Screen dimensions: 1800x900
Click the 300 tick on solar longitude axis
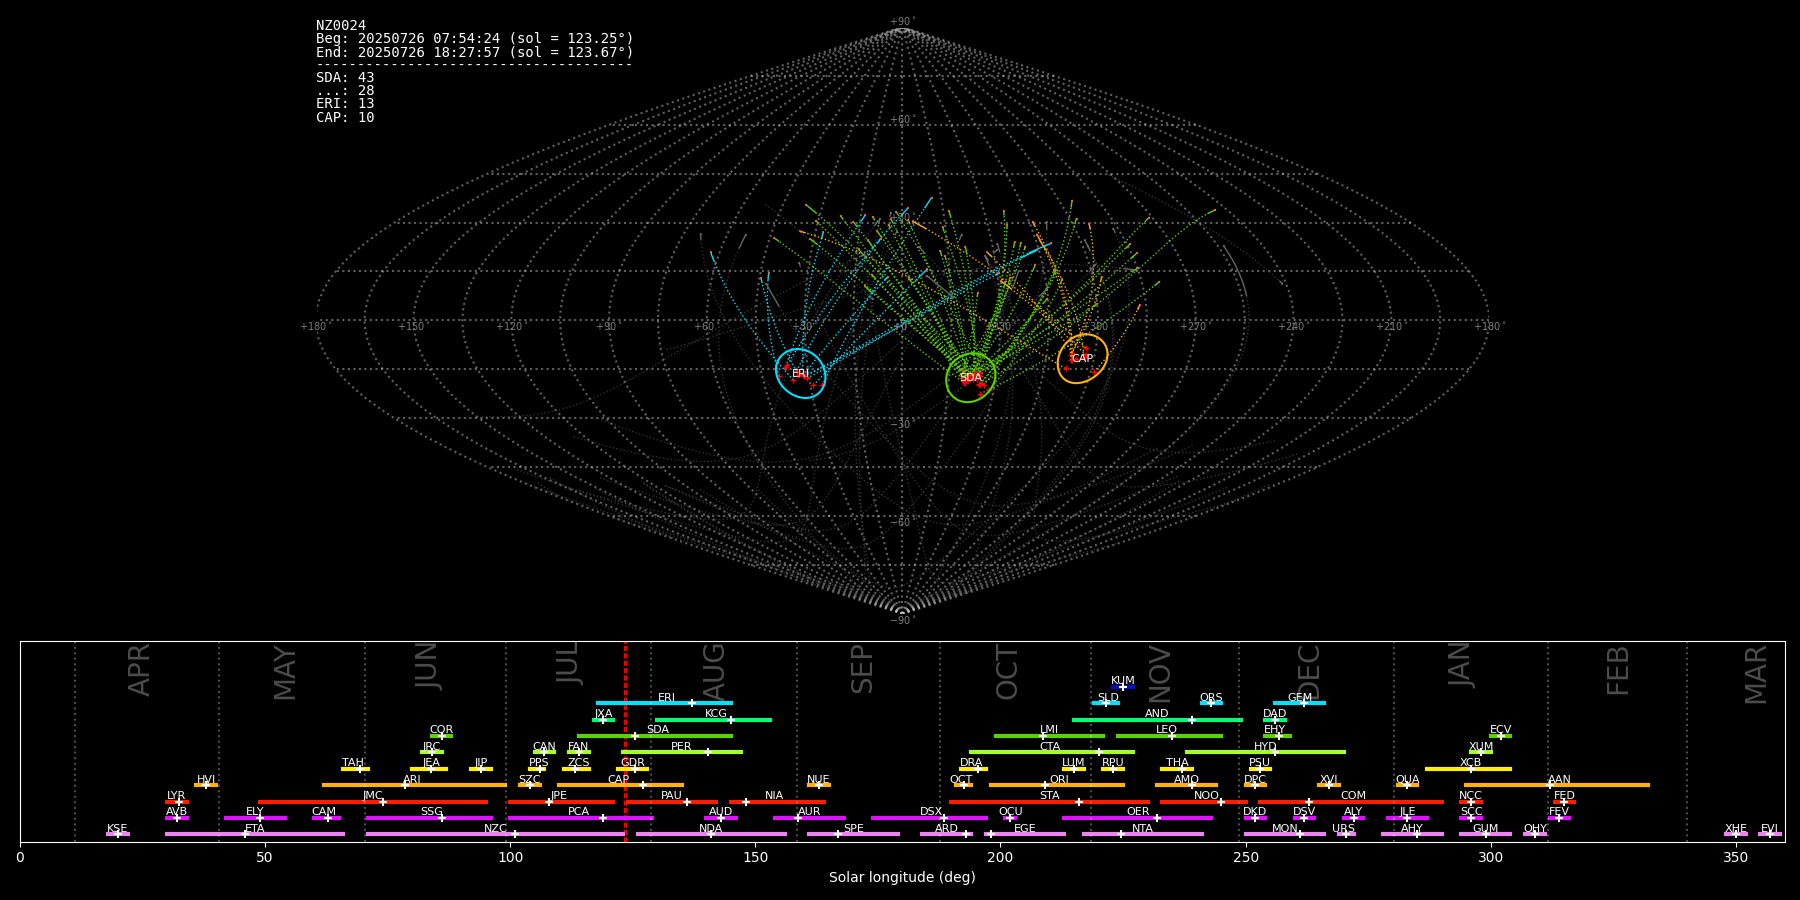(1491, 857)
